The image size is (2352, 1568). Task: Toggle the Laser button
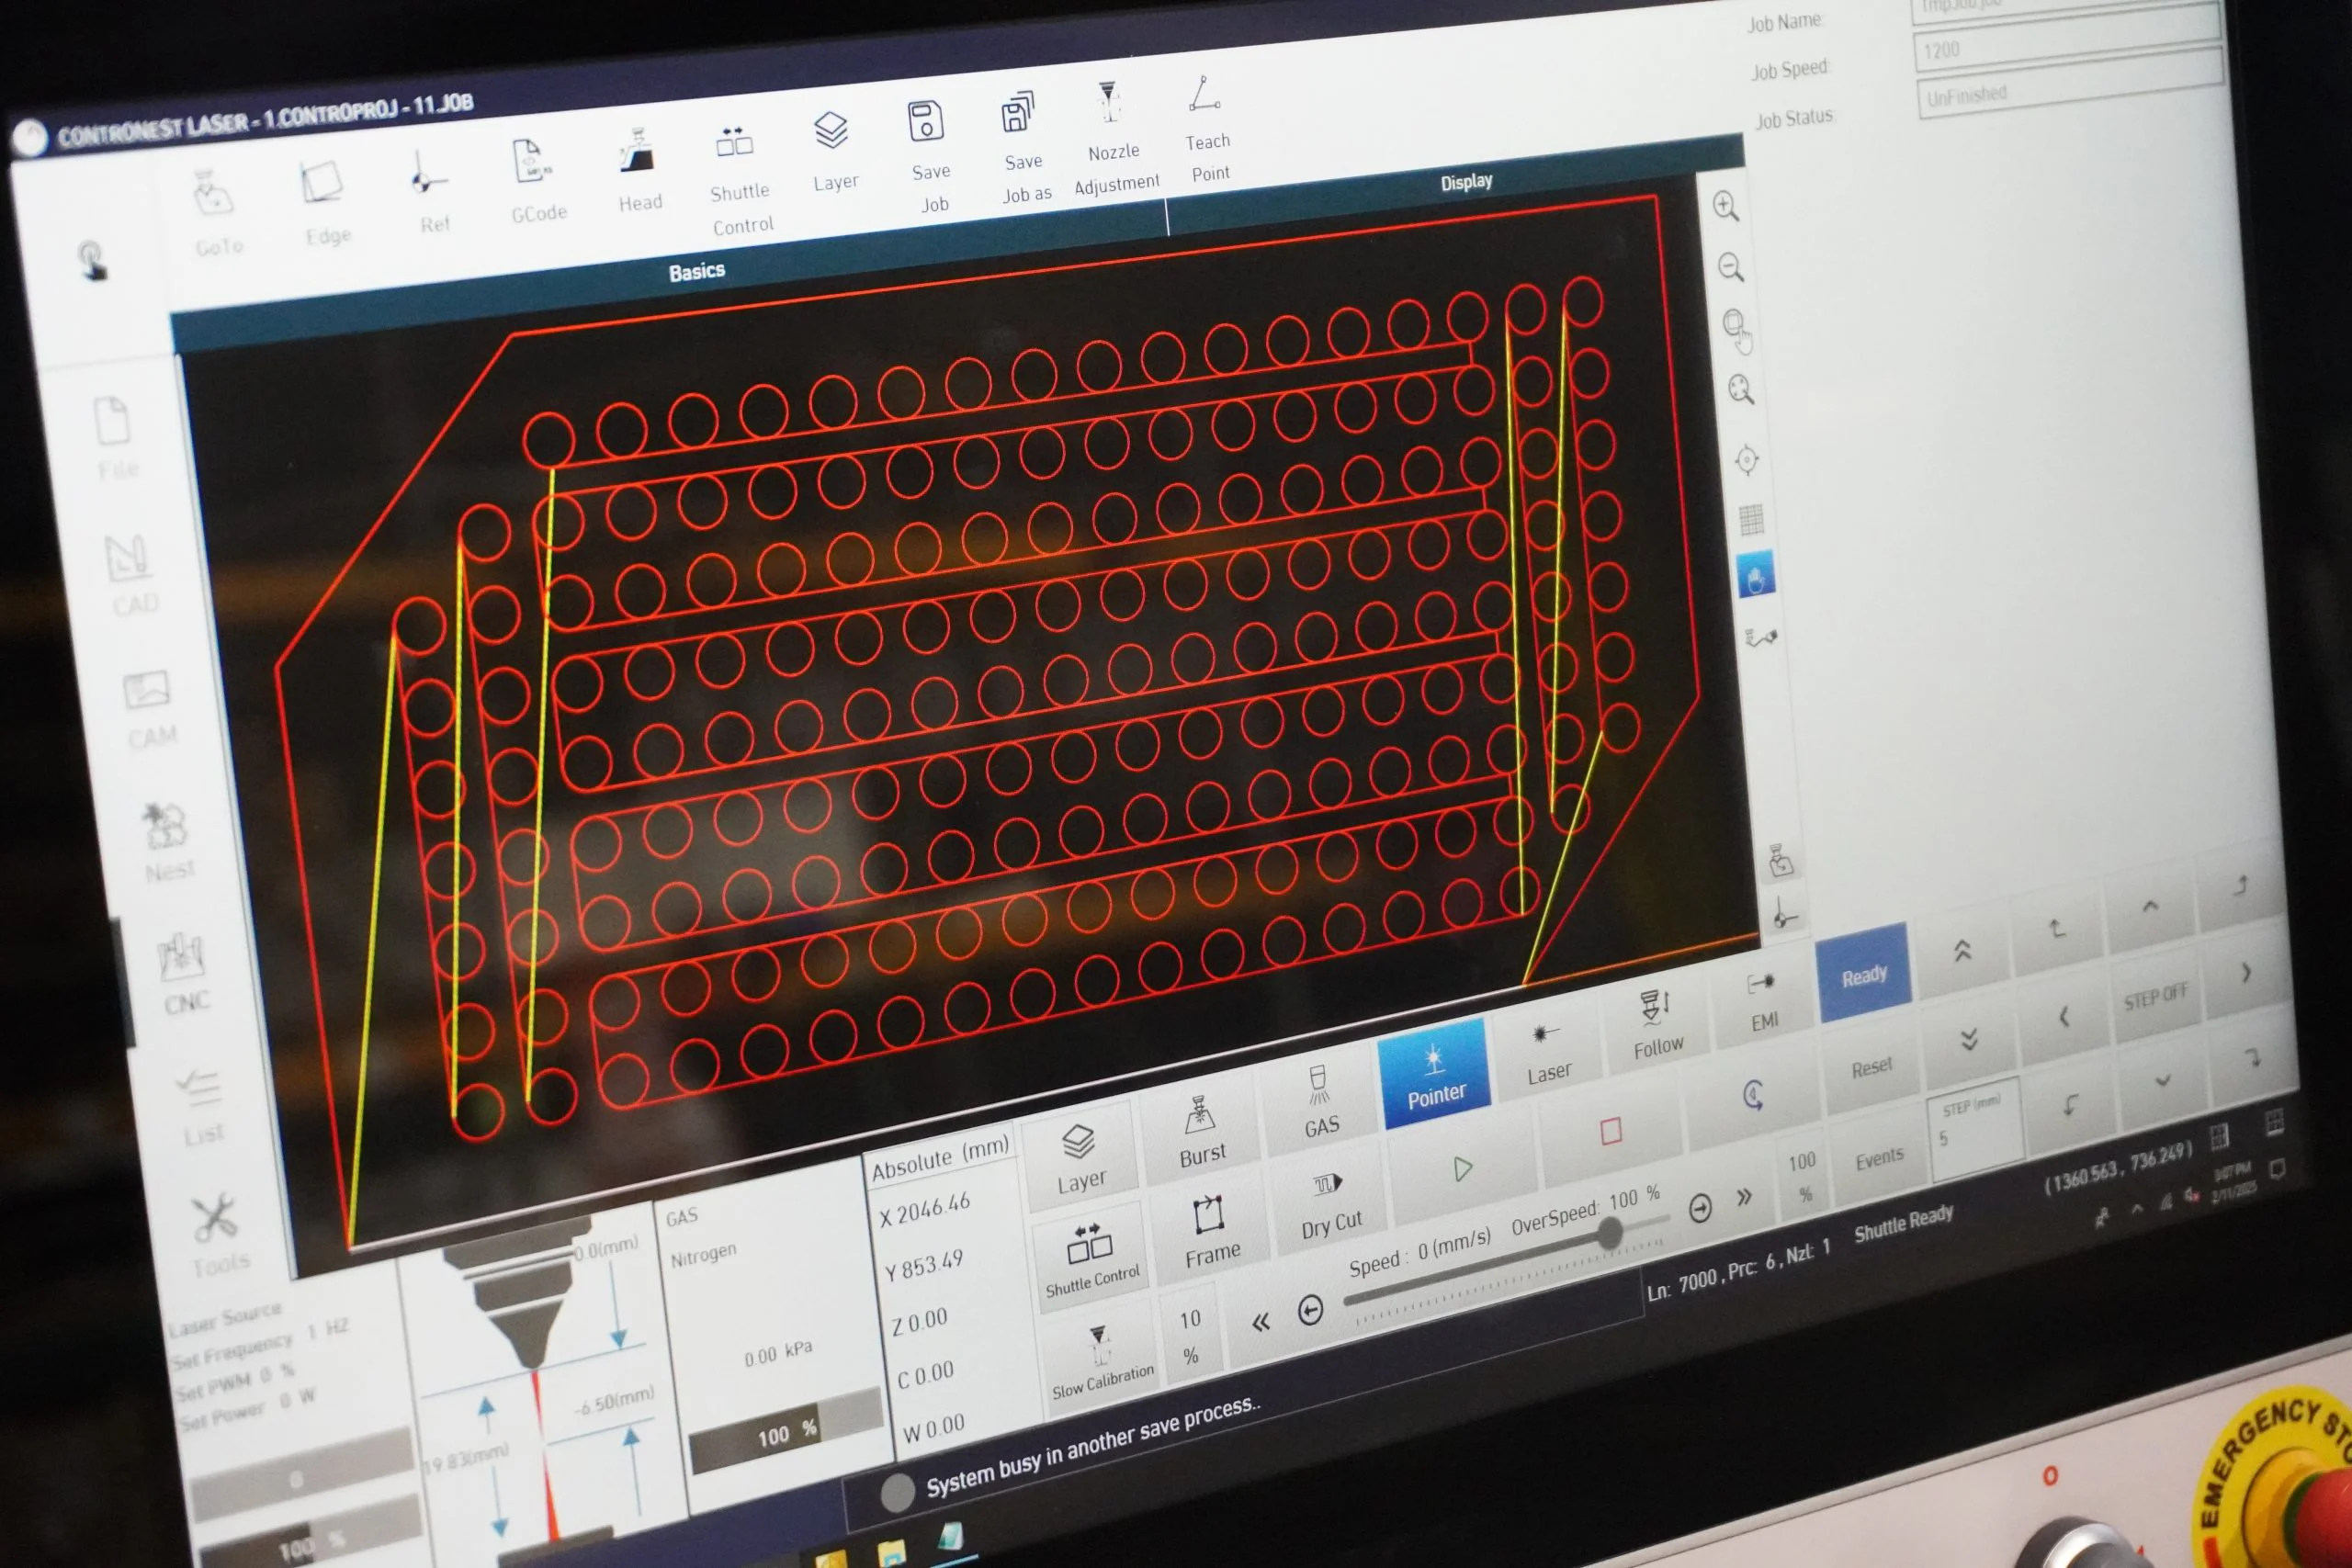pos(1548,1053)
